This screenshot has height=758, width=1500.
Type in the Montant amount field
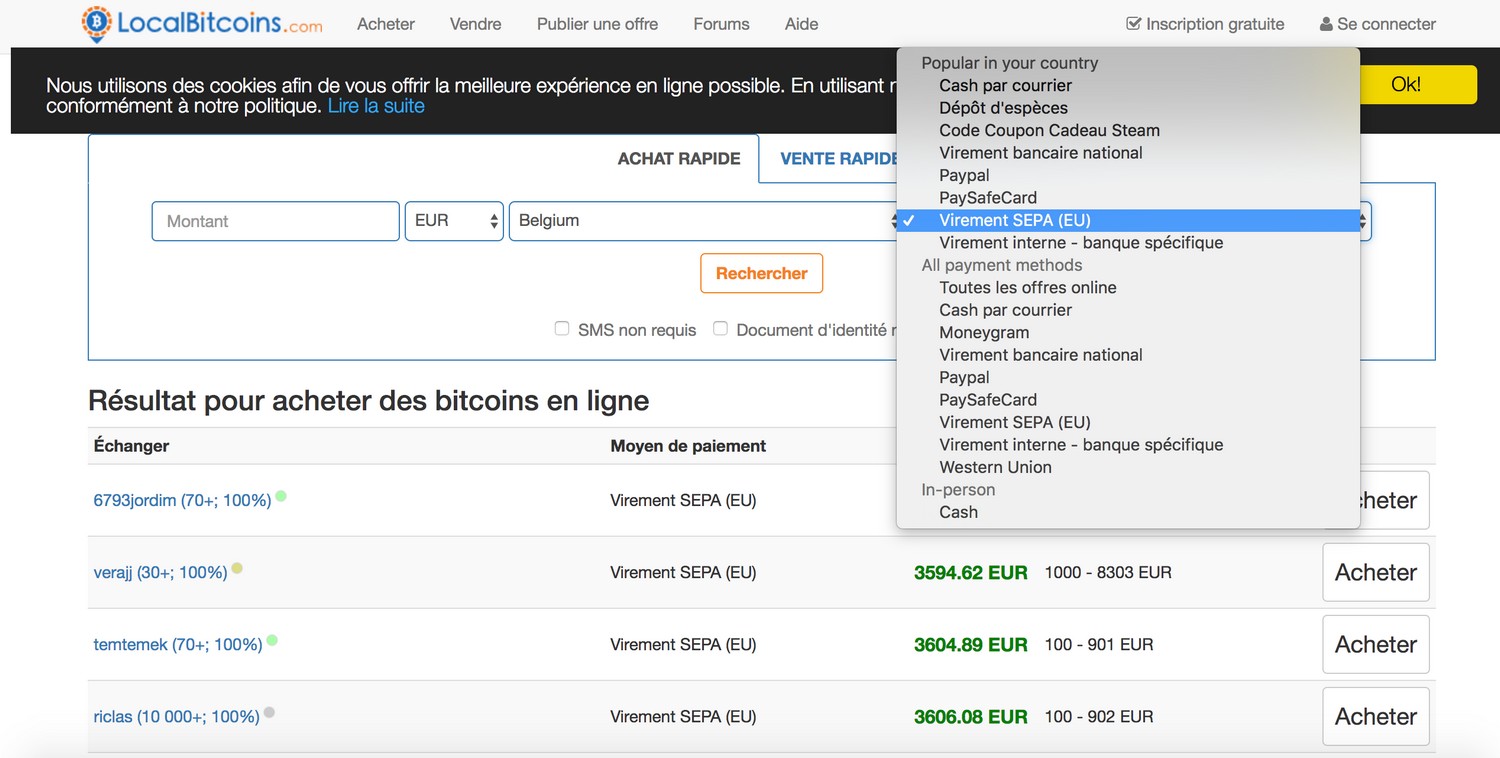(275, 221)
